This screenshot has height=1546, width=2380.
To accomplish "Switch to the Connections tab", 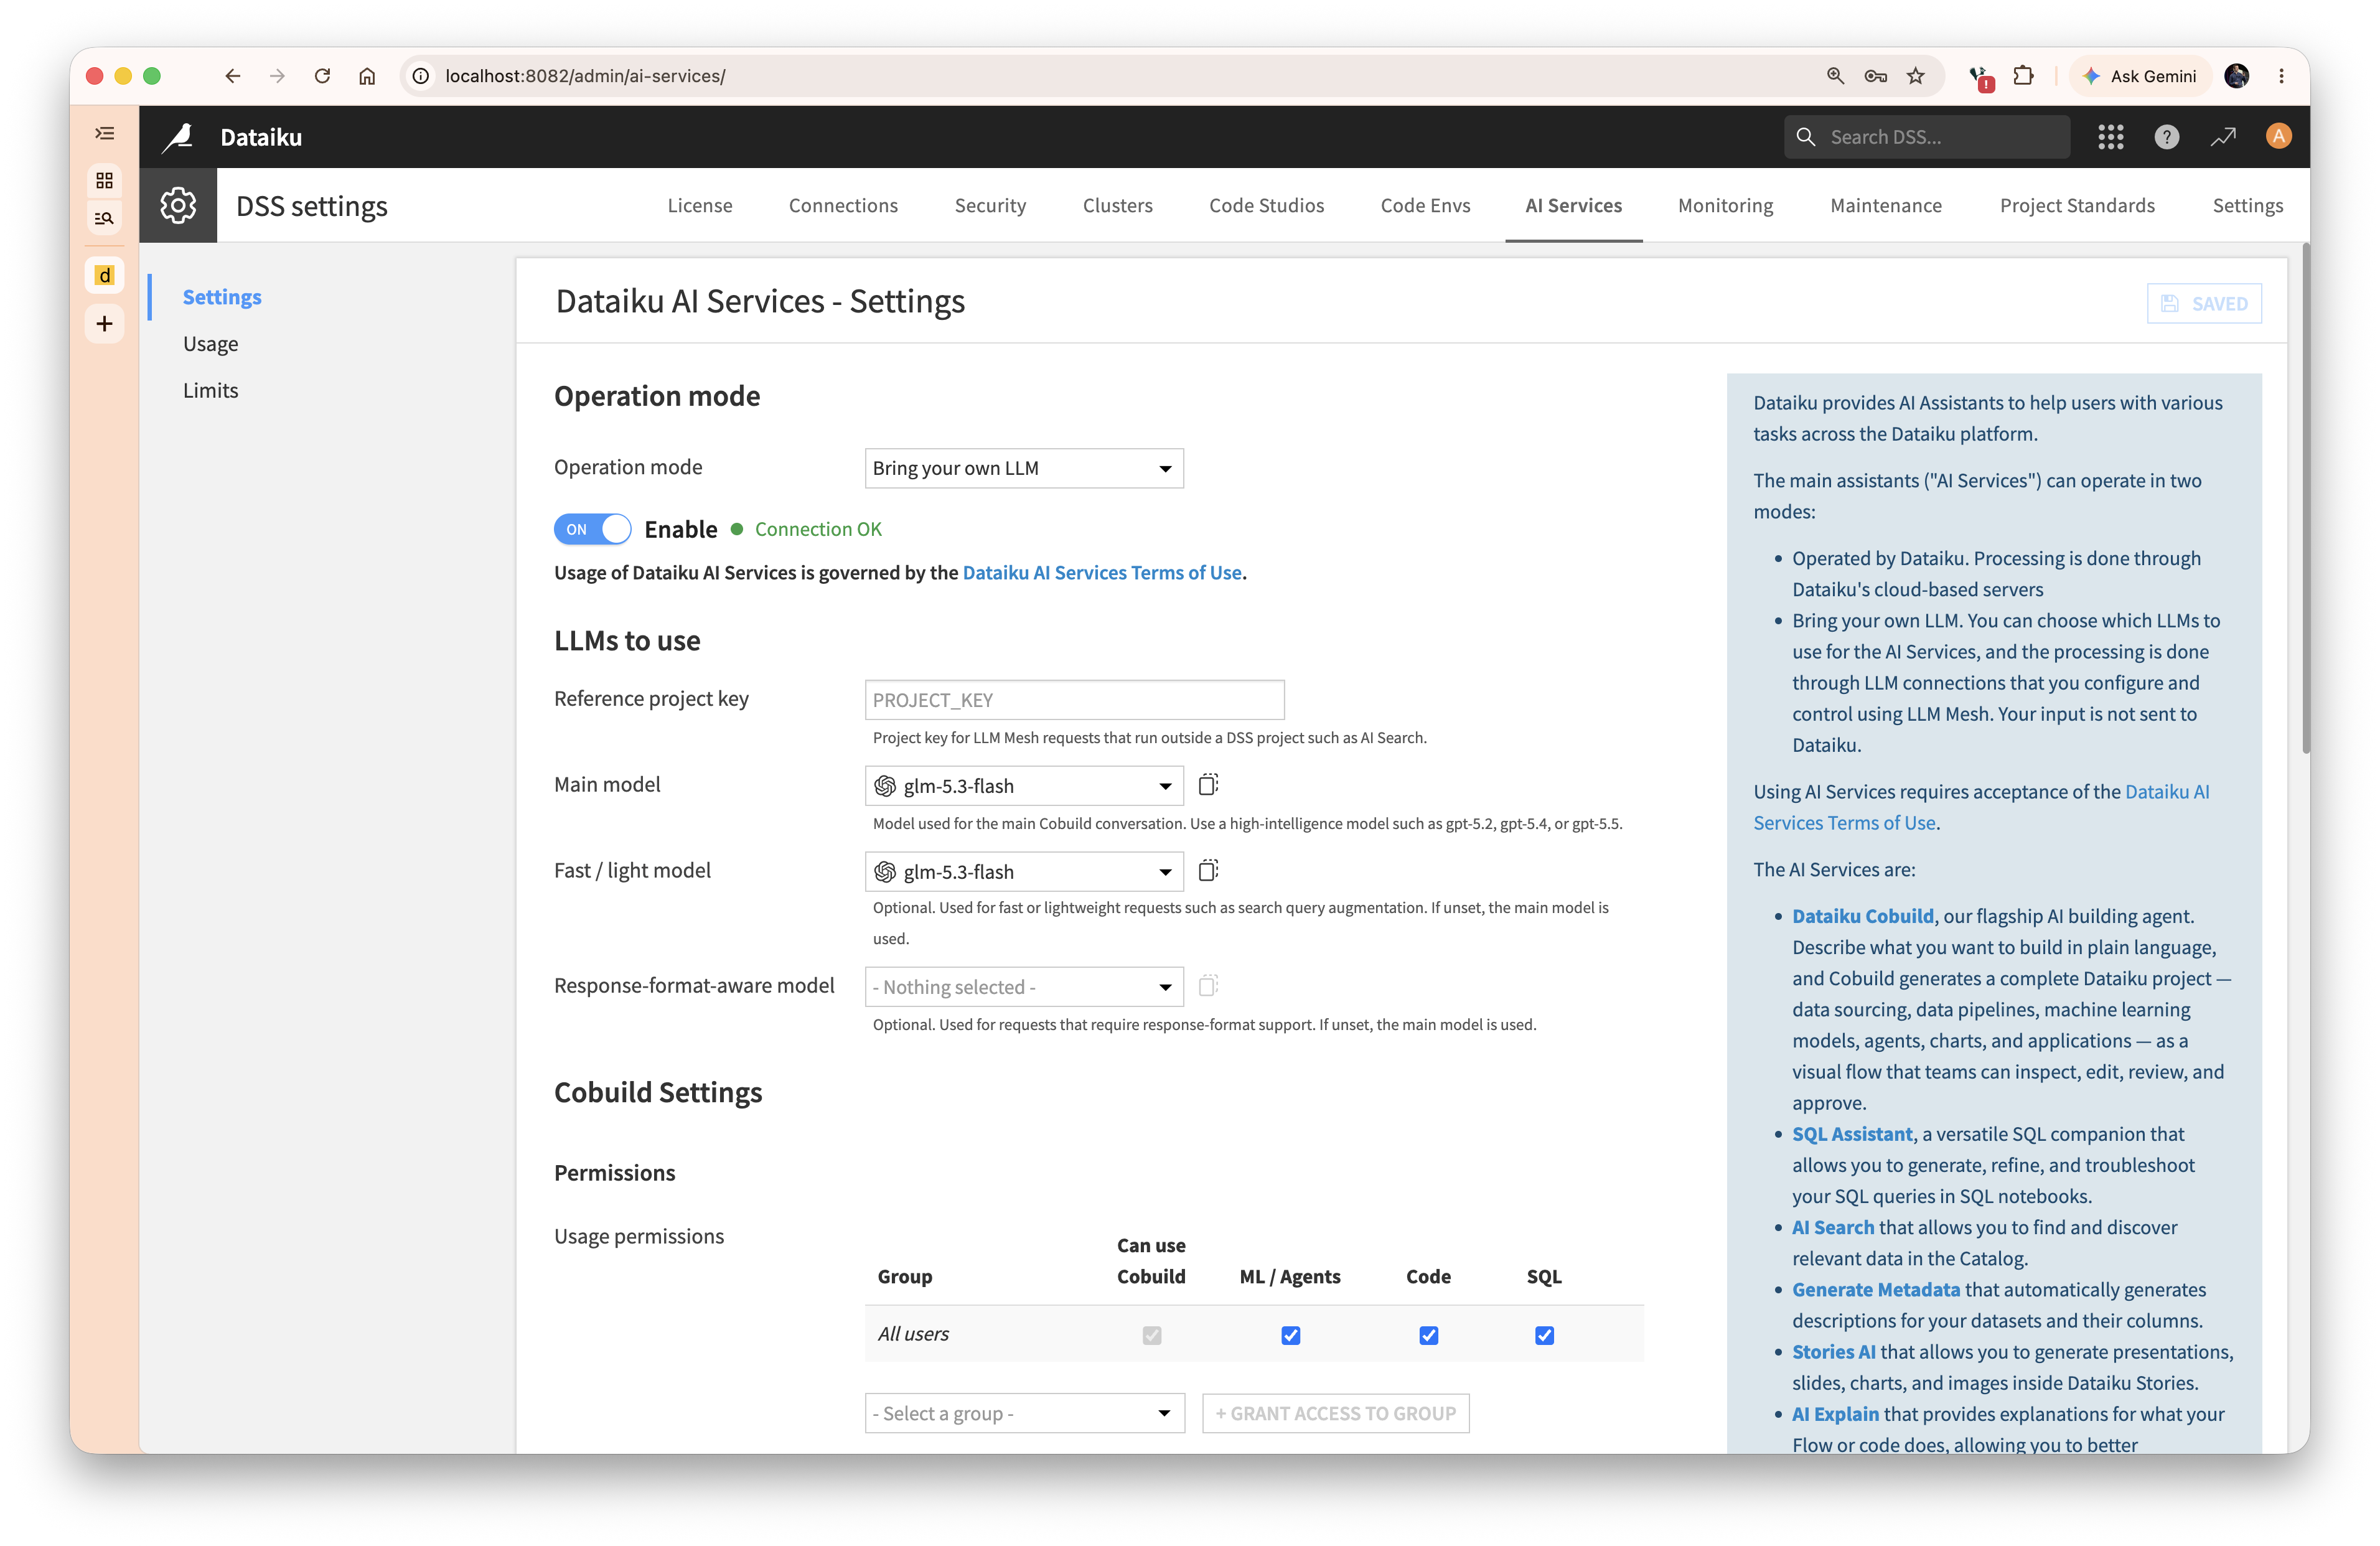I will [843, 205].
